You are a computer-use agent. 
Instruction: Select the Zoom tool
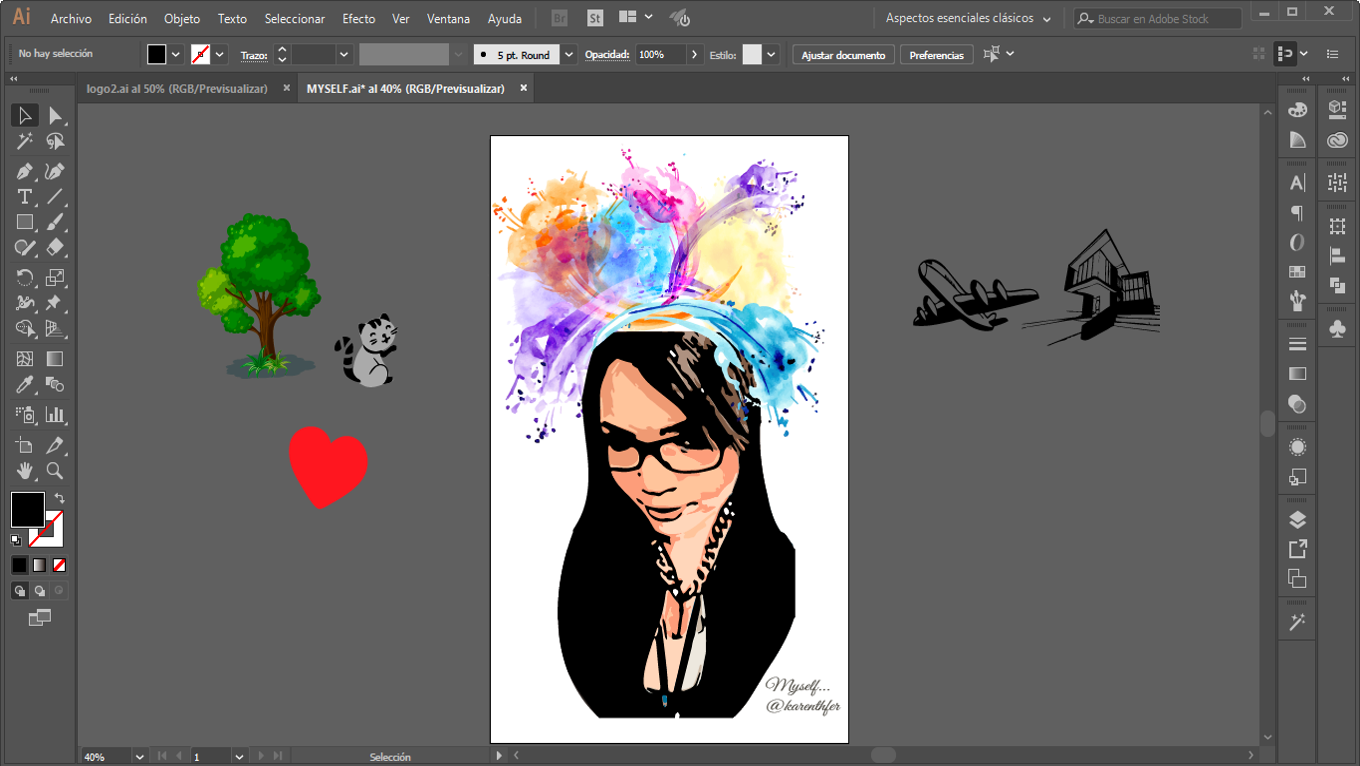point(55,470)
